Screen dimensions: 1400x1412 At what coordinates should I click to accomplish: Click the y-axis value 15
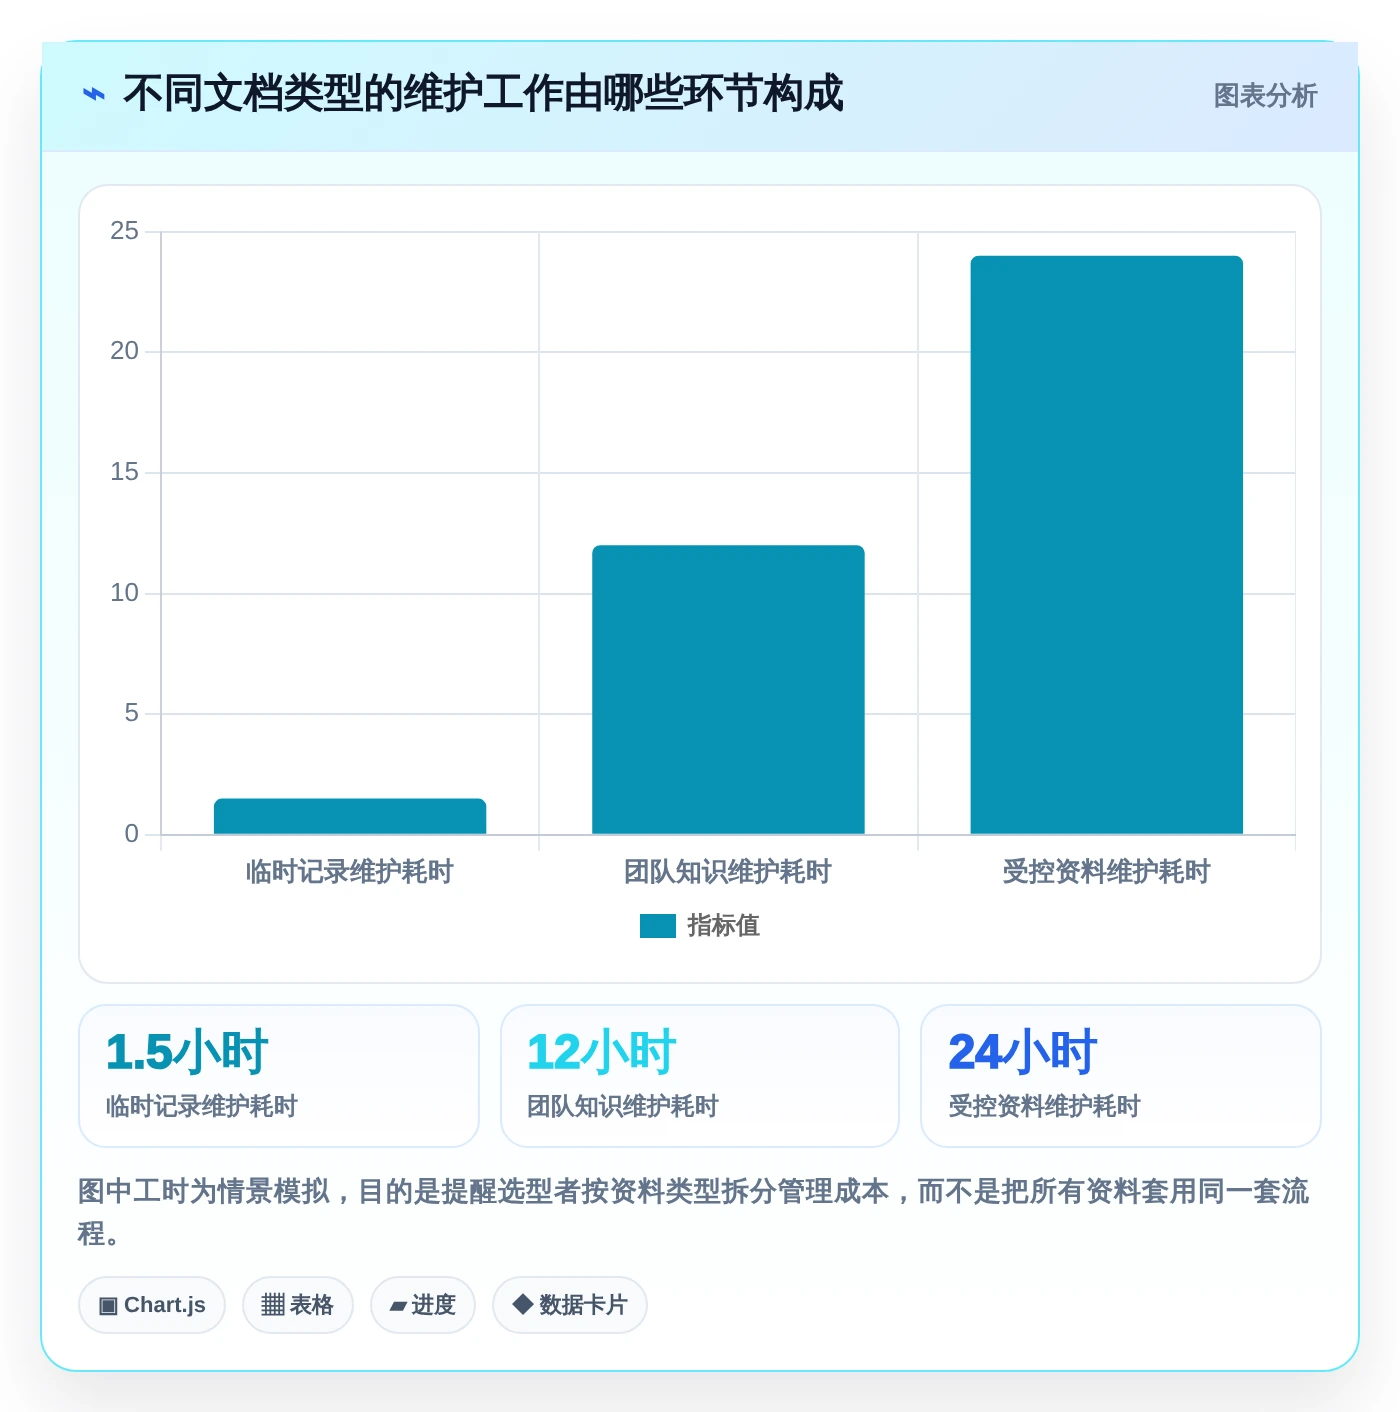click(x=124, y=472)
